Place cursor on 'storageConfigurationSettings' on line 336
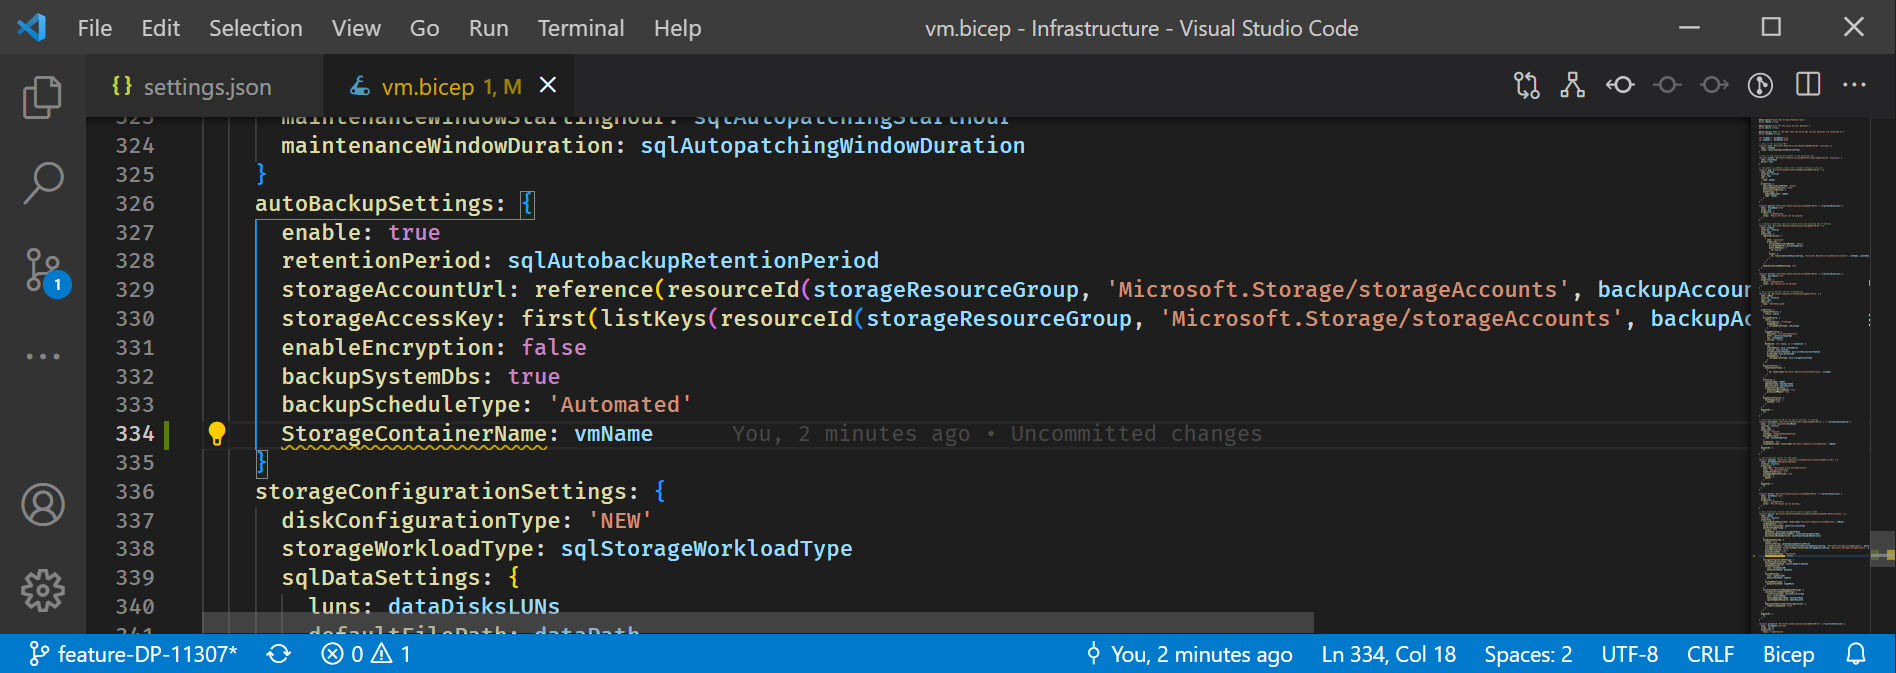 tap(441, 492)
